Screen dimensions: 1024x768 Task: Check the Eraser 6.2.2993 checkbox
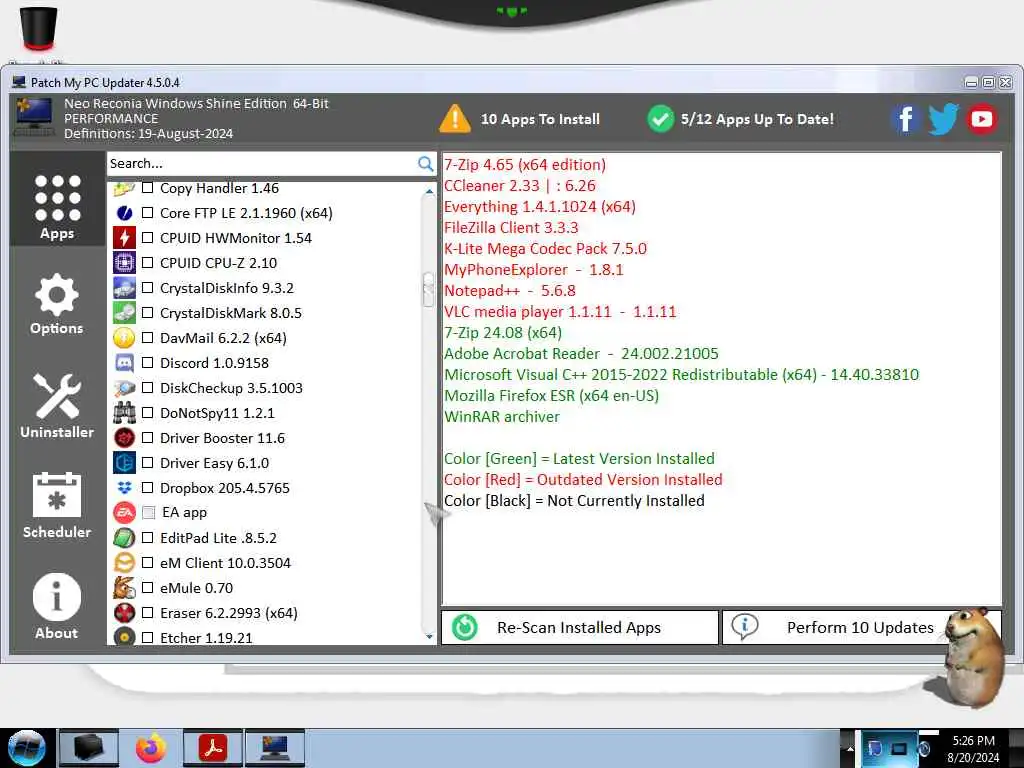pos(148,613)
